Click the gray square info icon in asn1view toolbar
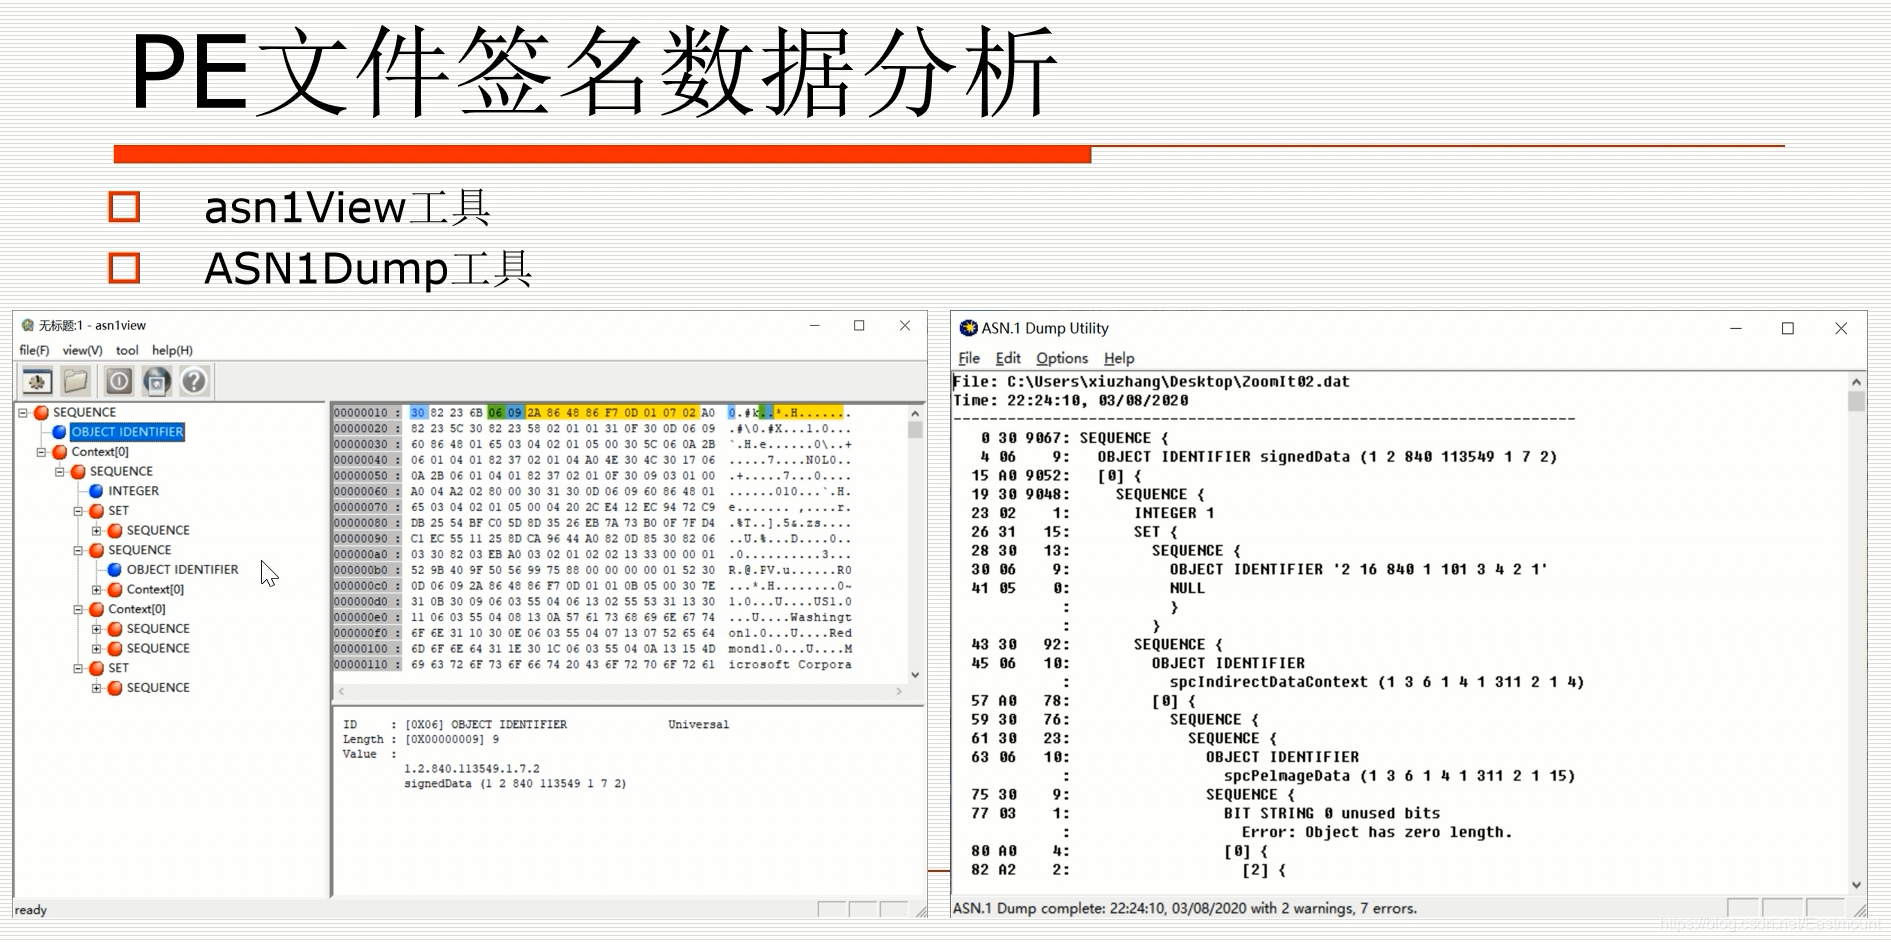The width and height of the screenshot is (1891, 942). coord(119,381)
